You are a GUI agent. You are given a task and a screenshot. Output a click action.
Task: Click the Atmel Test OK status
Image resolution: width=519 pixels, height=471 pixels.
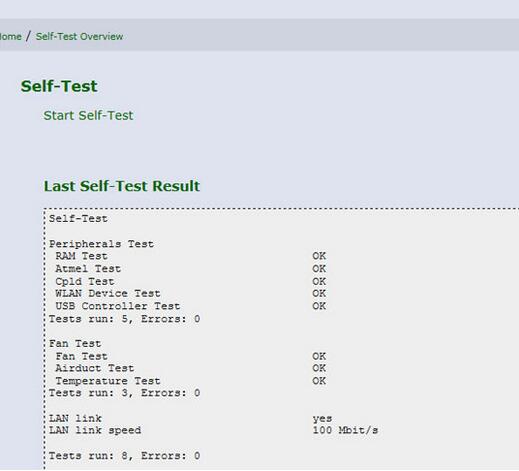319,268
